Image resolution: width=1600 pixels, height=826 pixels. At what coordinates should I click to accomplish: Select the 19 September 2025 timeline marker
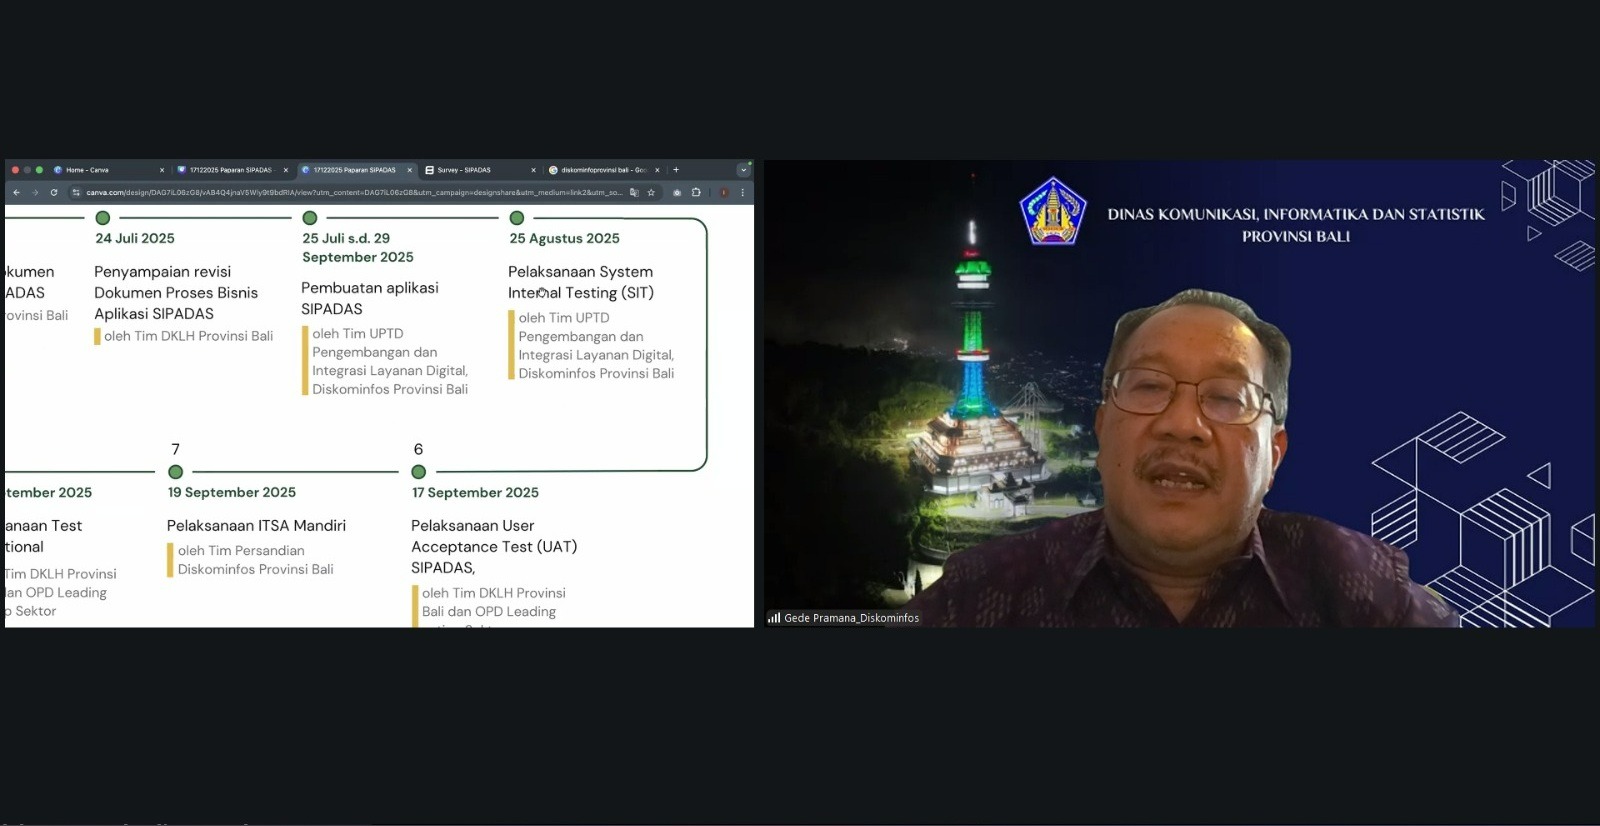pyautogui.click(x=176, y=472)
